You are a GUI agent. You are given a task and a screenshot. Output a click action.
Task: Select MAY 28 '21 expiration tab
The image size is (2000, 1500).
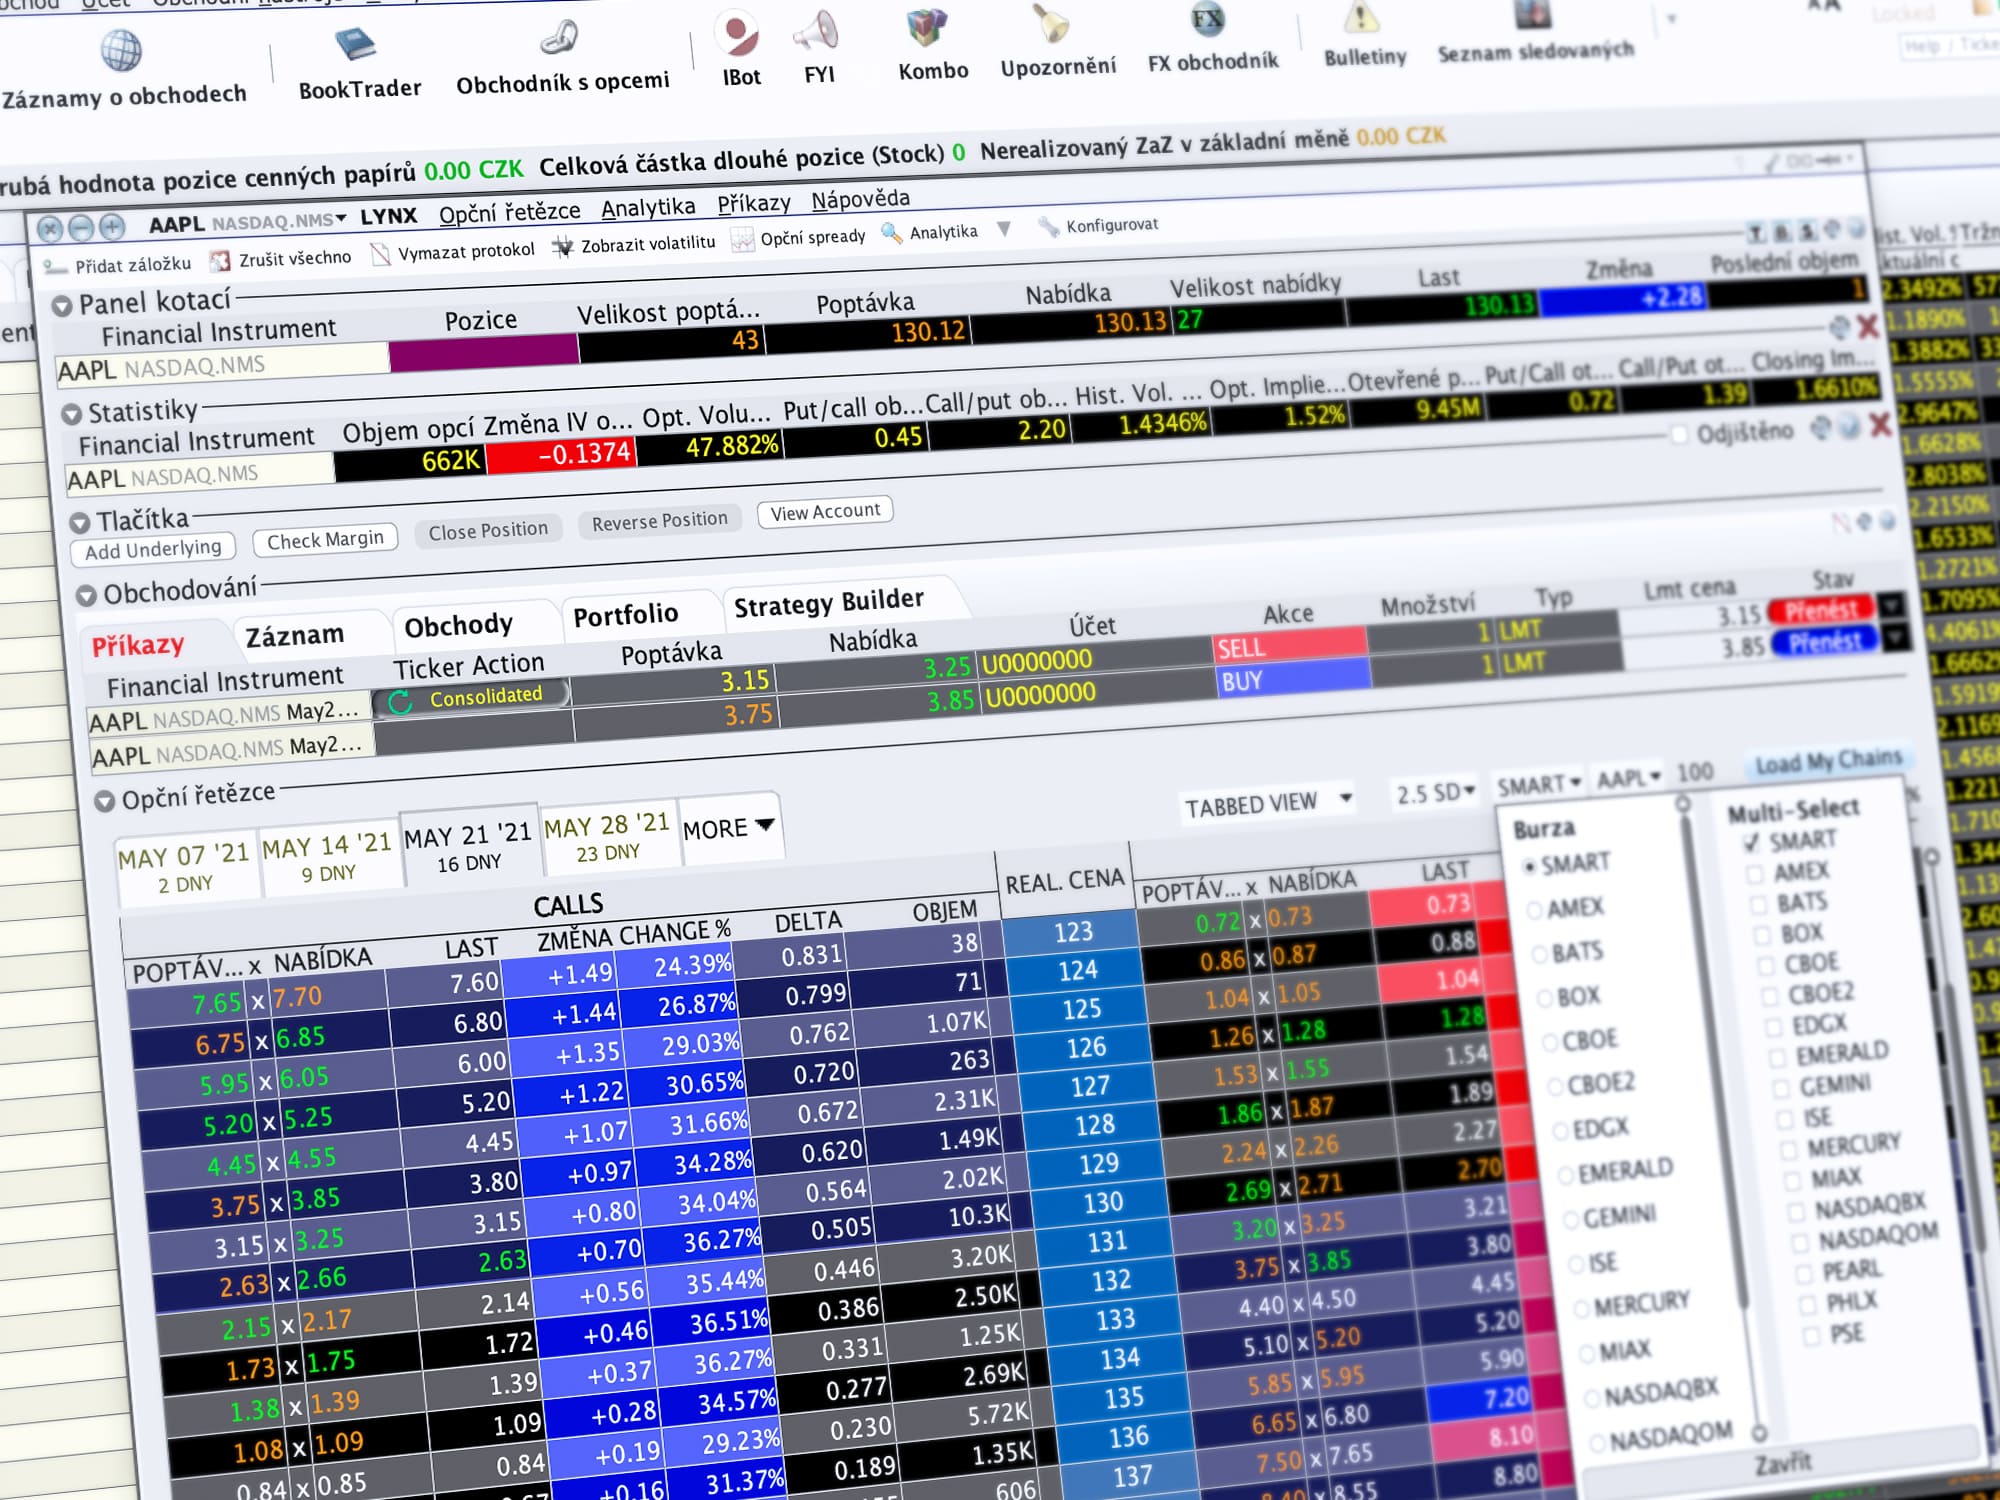607,838
